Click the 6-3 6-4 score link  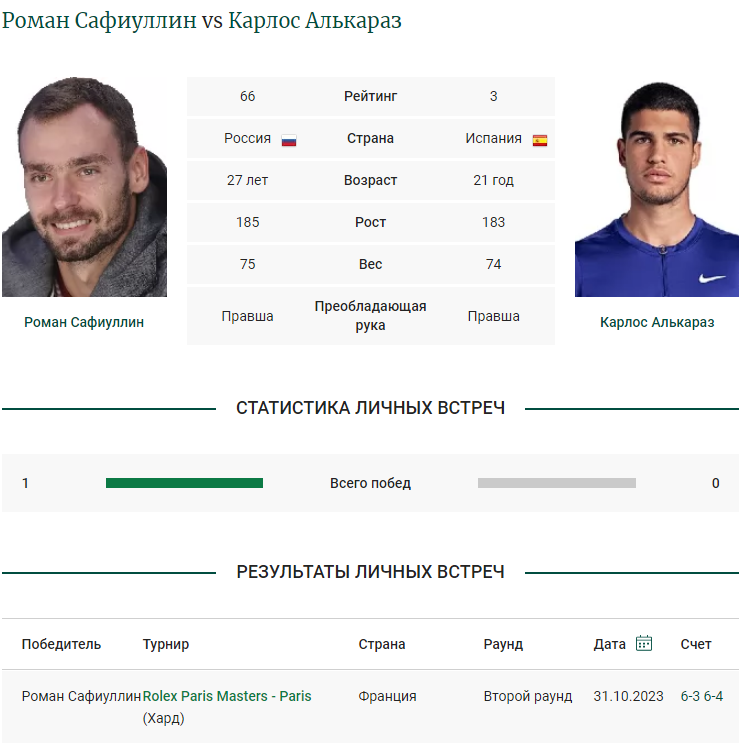(x=702, y=696)
